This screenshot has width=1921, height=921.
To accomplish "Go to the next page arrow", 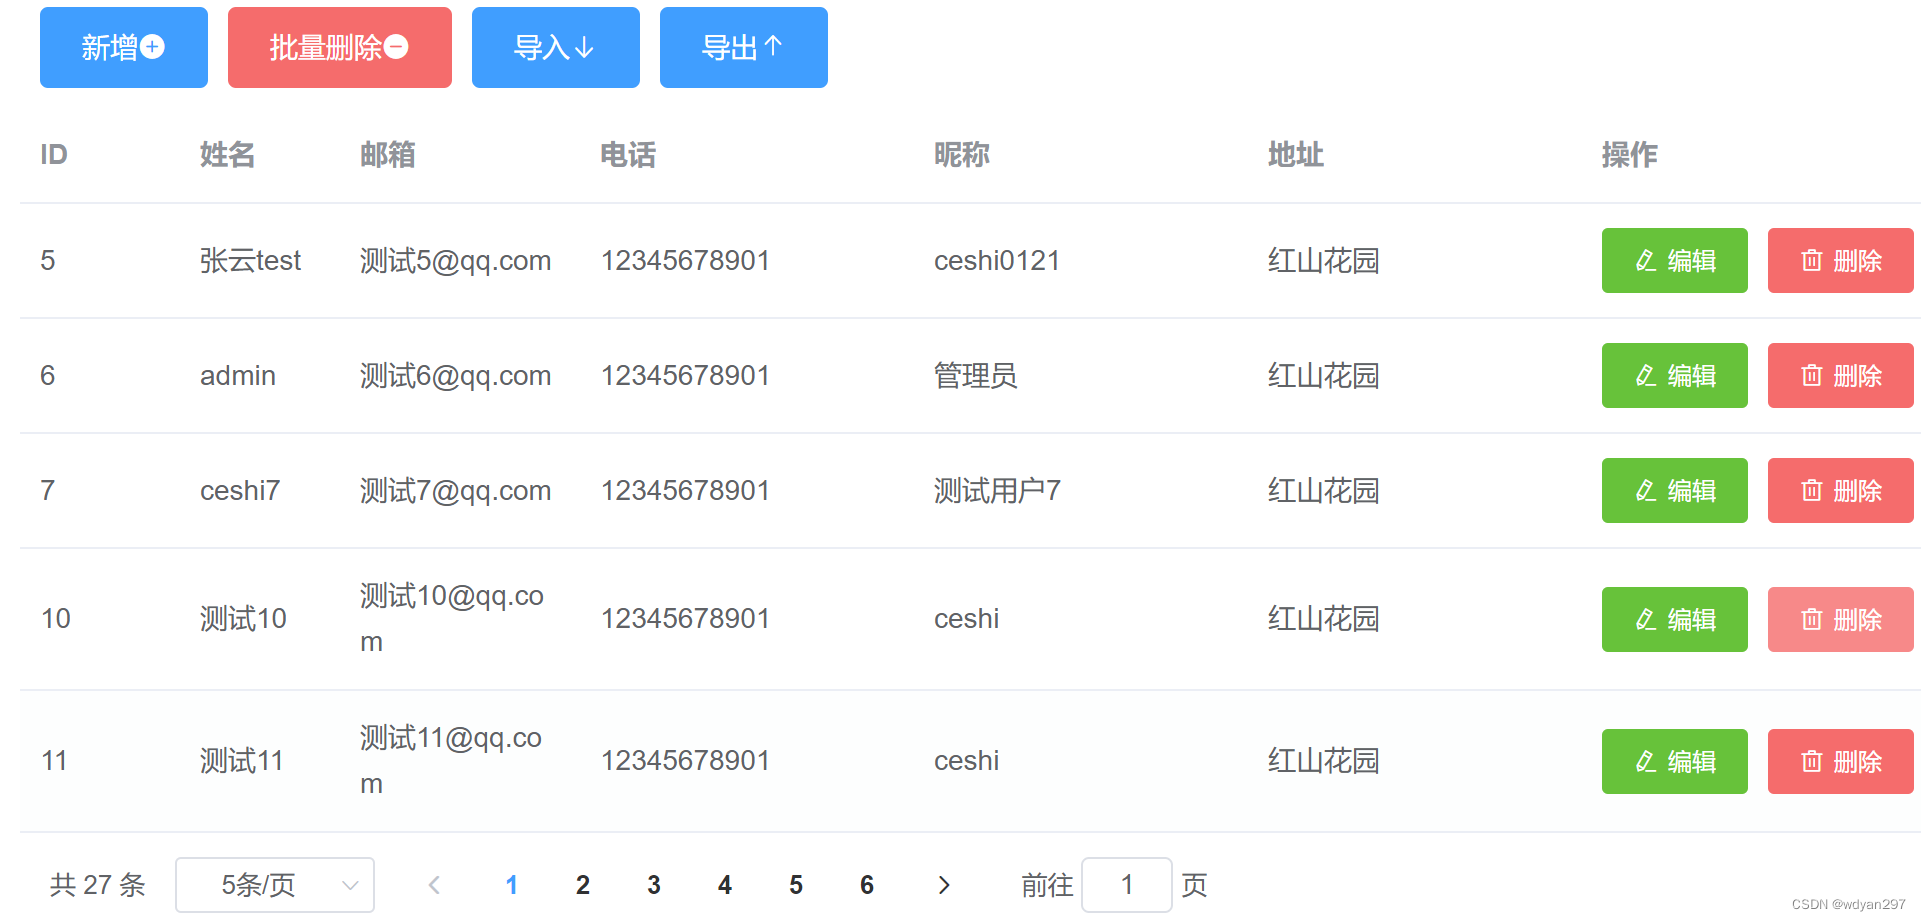I will point(944,885).
